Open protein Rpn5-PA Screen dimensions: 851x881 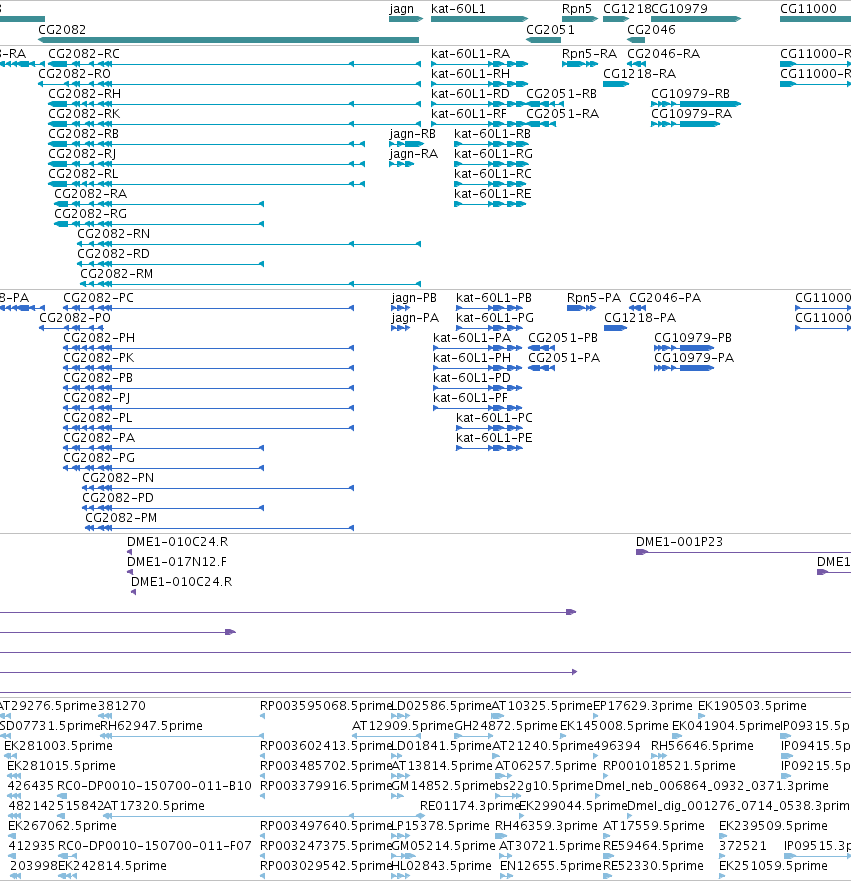pos(594,298)
